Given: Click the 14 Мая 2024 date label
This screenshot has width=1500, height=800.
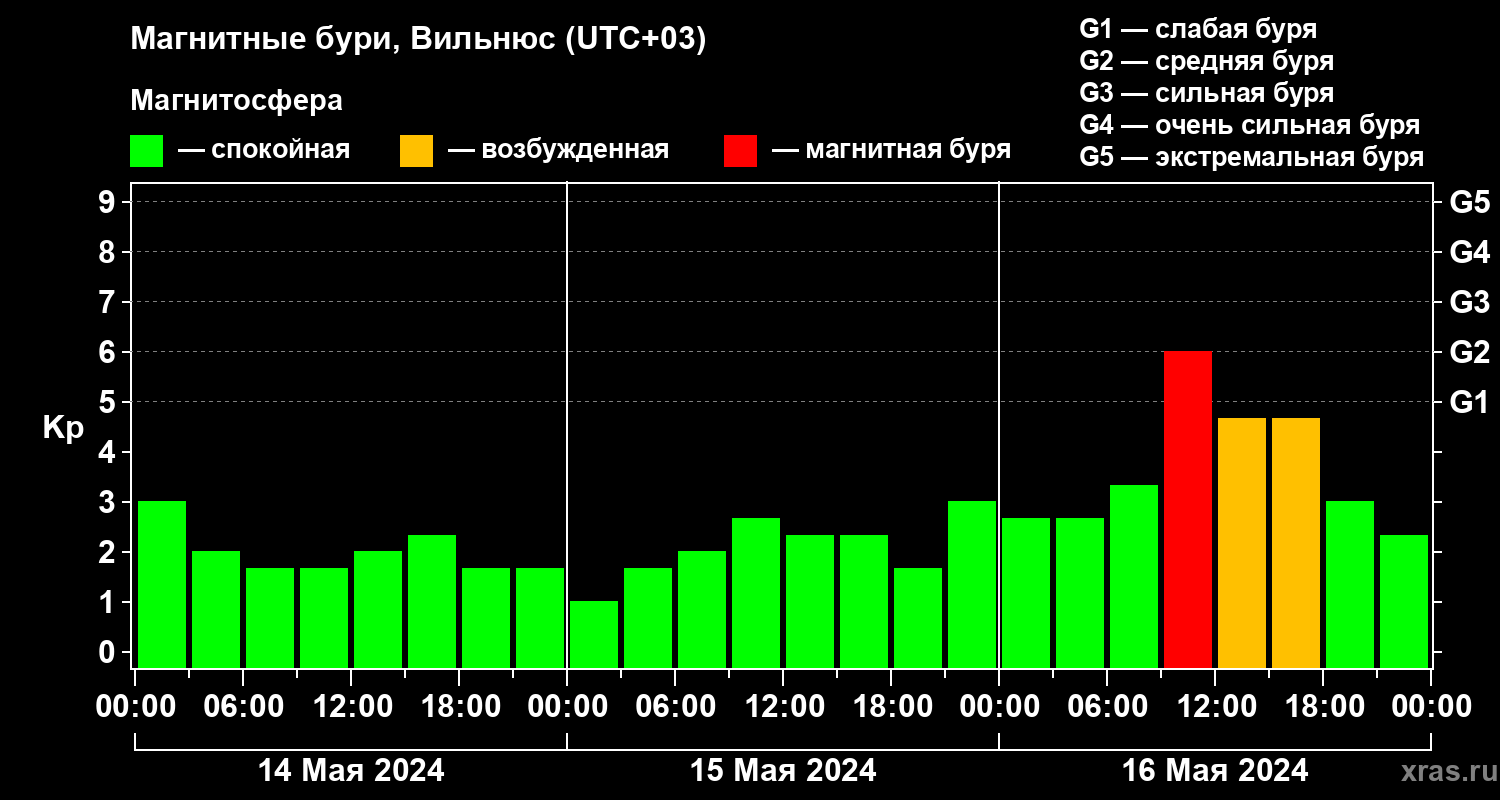Looking at the screenshot, I should pyautogui.click(x=351, y=770).
